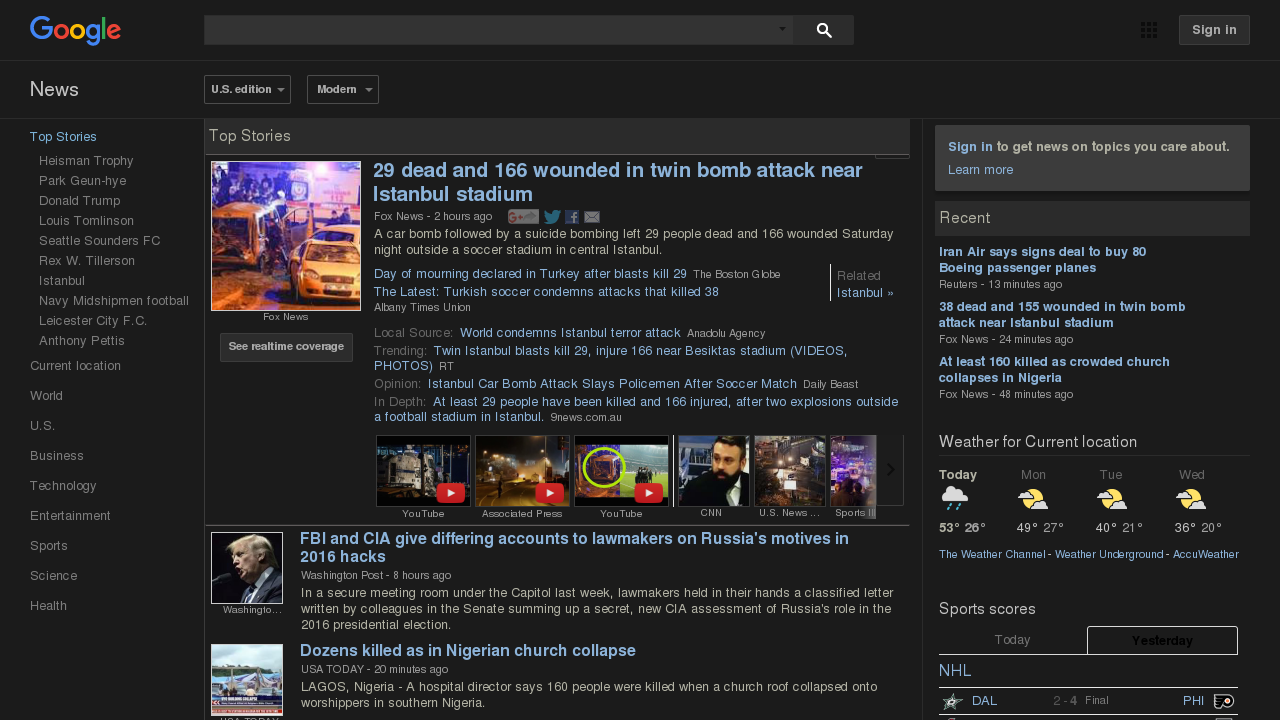Open the Science section
This screenshot has height=720, width=1280.
(53, 576)
